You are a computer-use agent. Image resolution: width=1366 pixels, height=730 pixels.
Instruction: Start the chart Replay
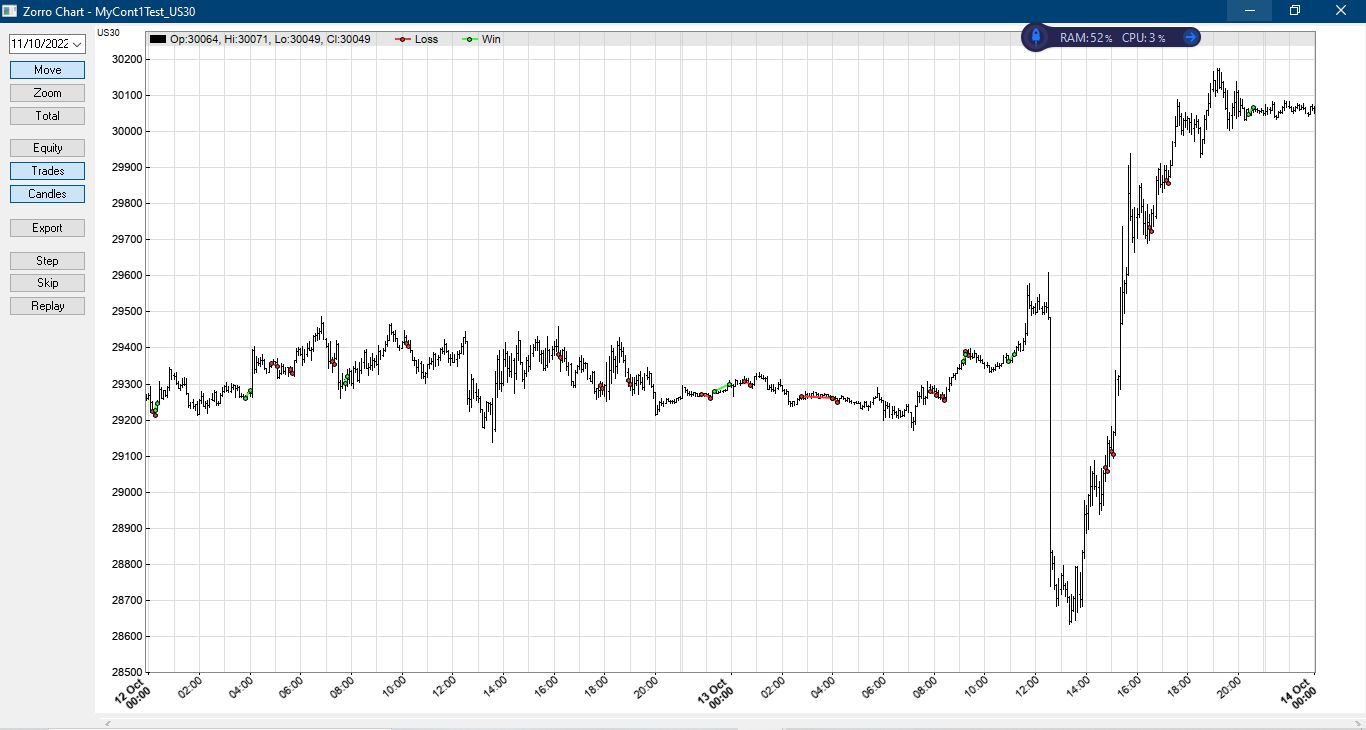pos(47,306)
